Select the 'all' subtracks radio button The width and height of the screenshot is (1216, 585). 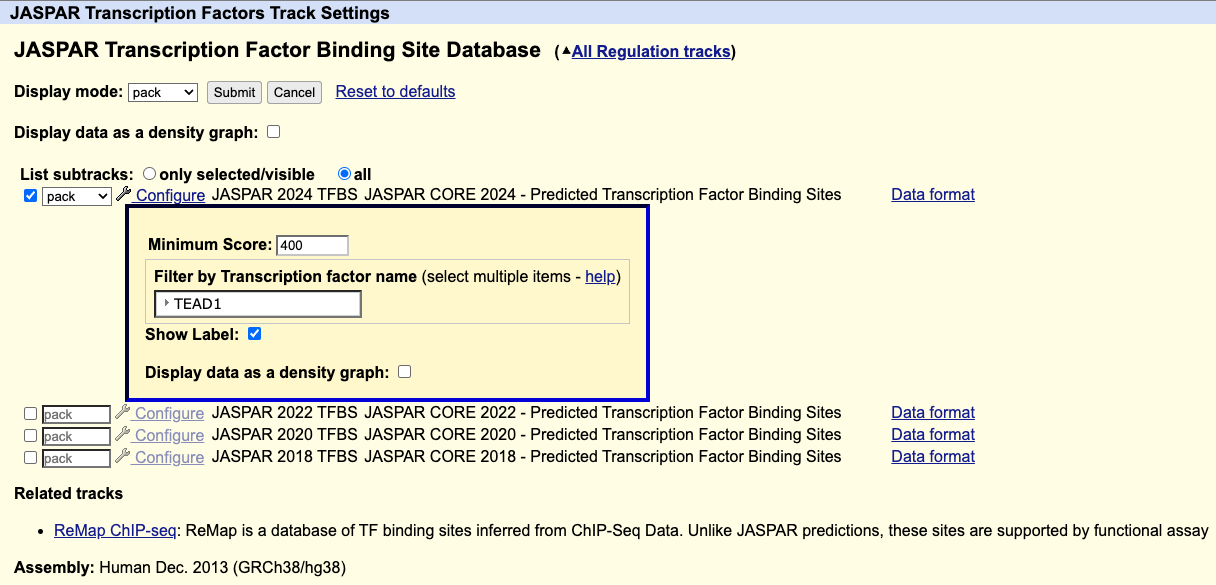[x=345, y=174]
